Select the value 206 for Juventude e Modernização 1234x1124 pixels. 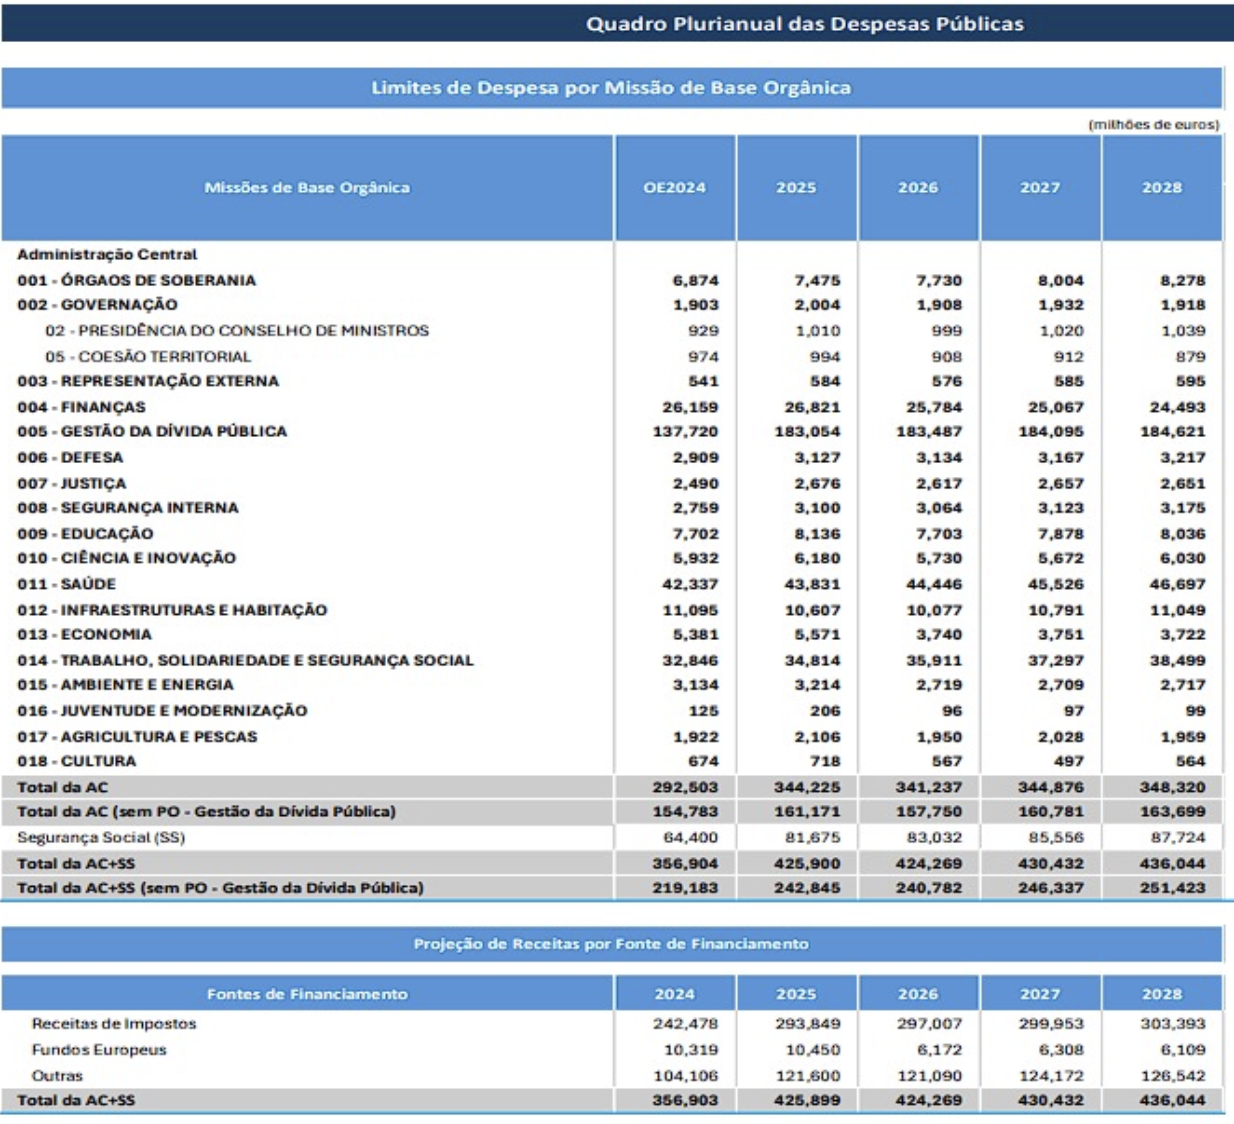point(825,711)
